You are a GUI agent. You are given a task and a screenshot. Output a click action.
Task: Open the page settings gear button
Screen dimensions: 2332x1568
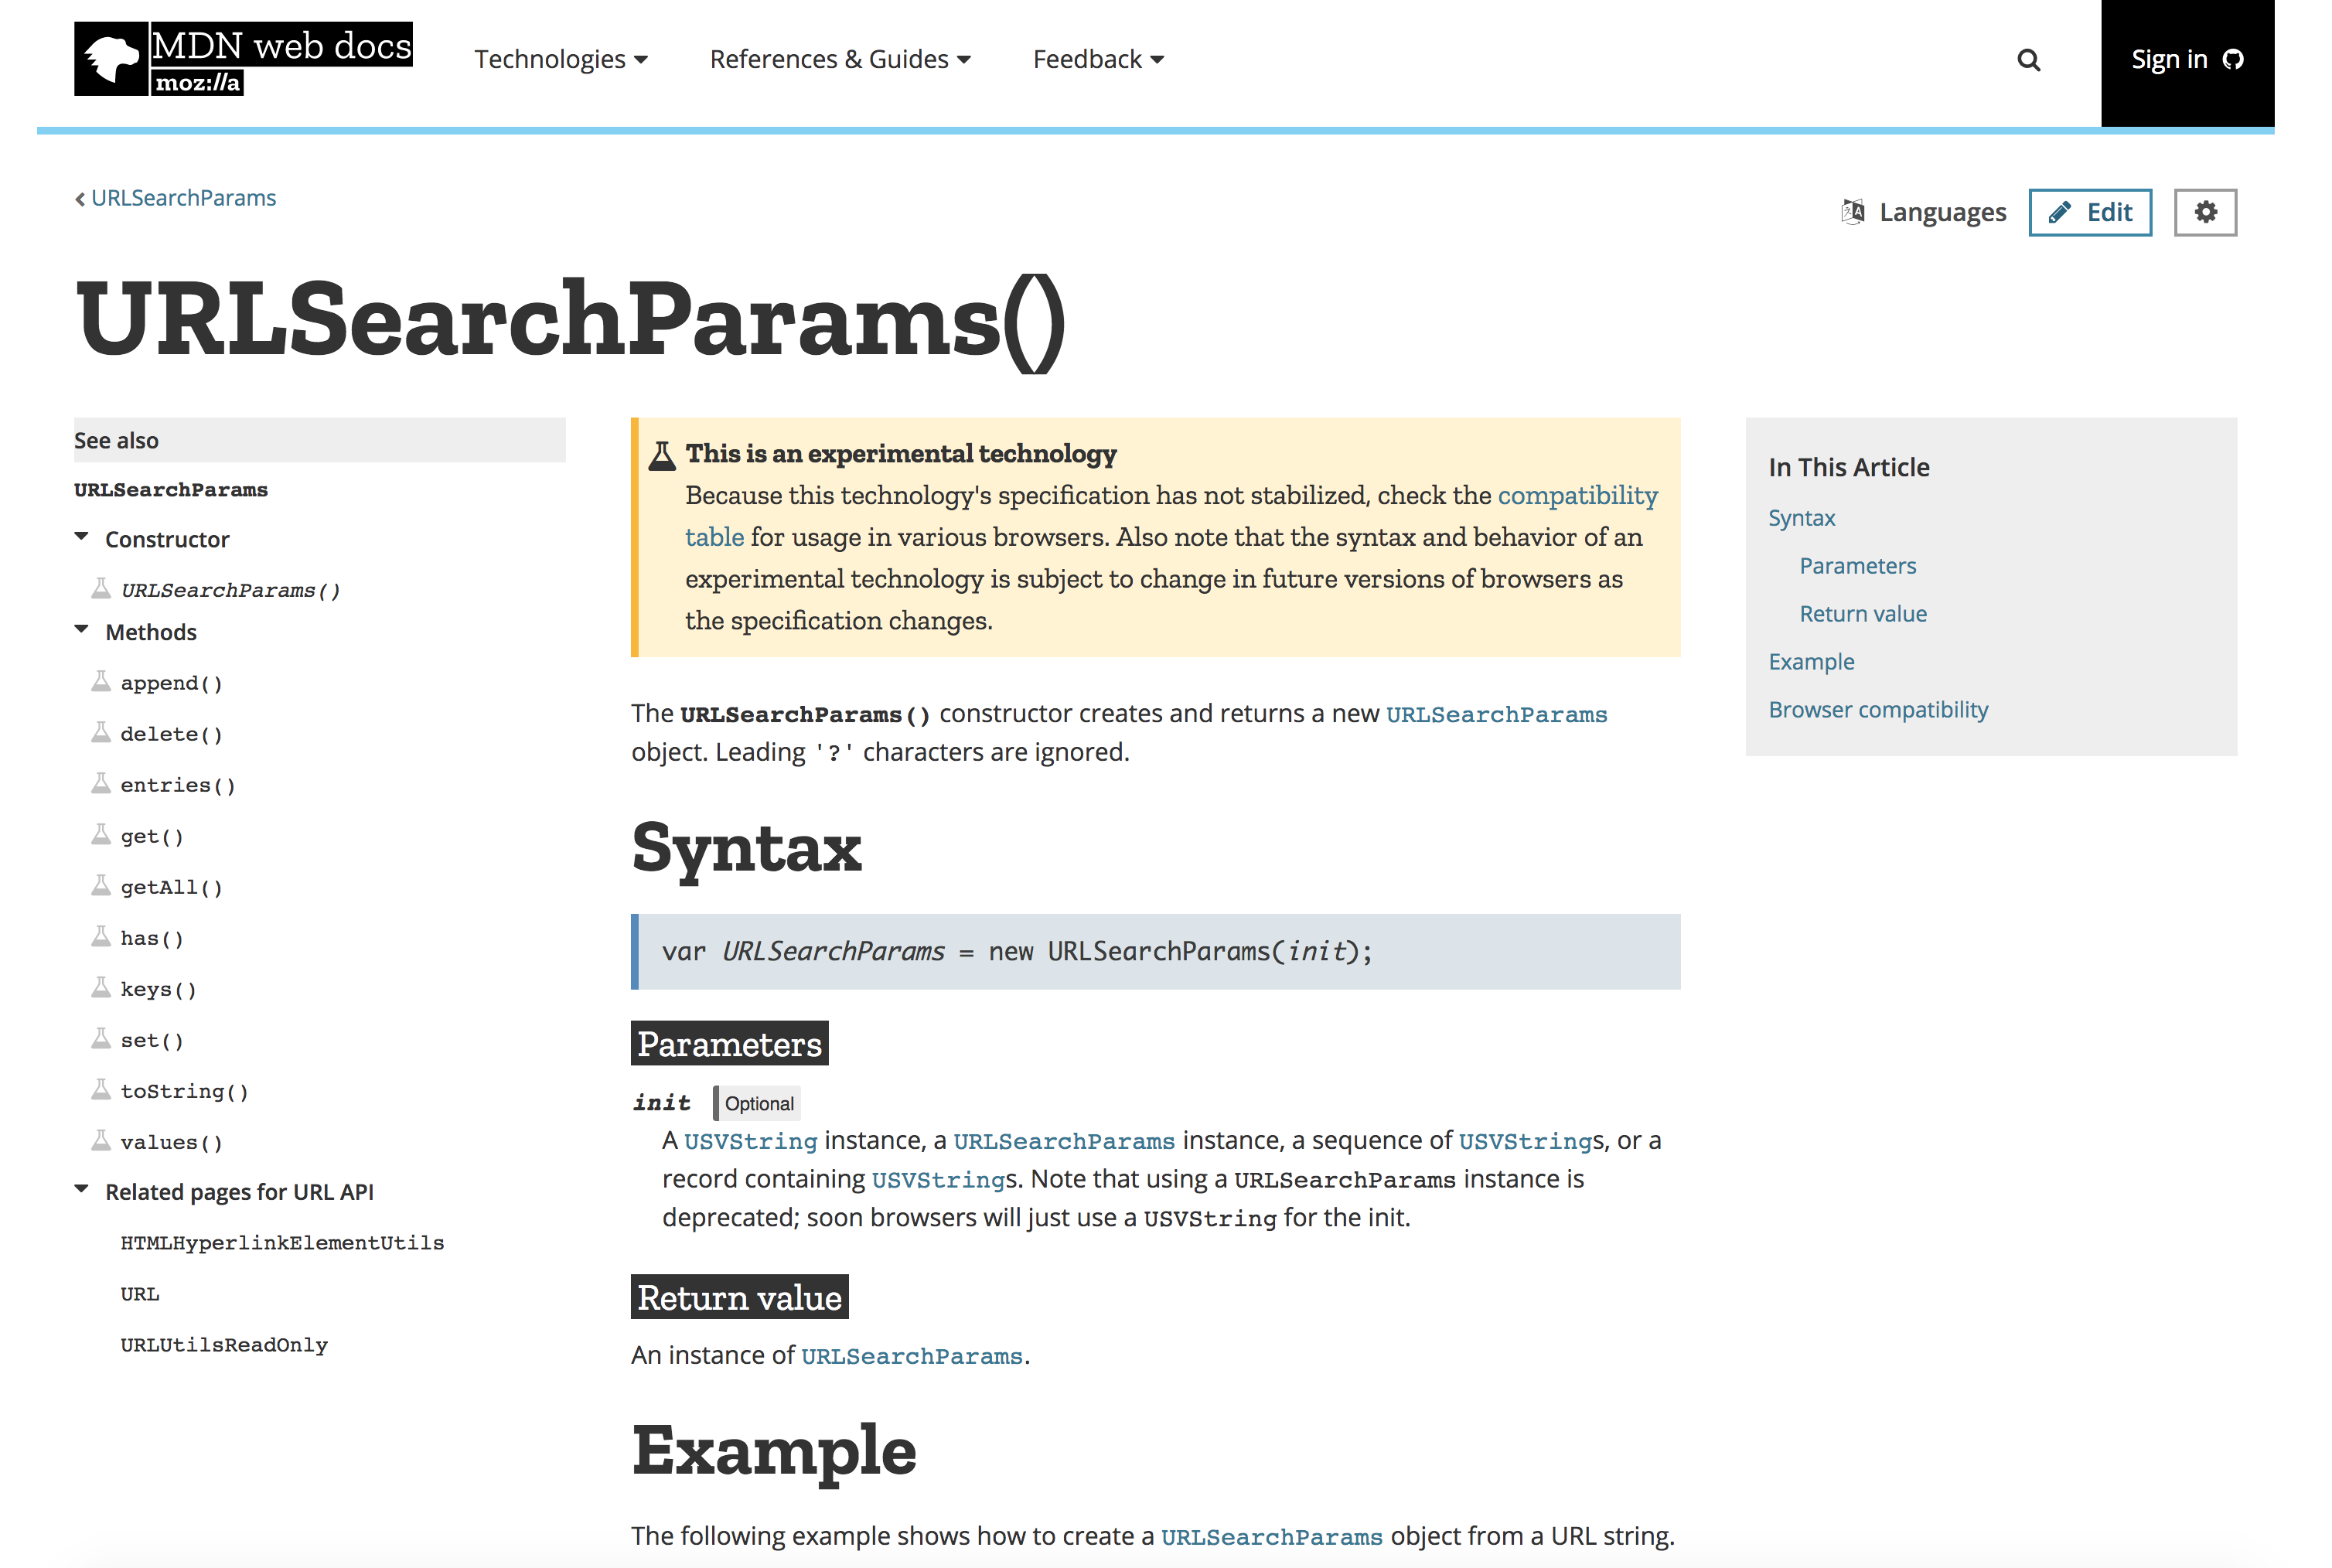2205,212
